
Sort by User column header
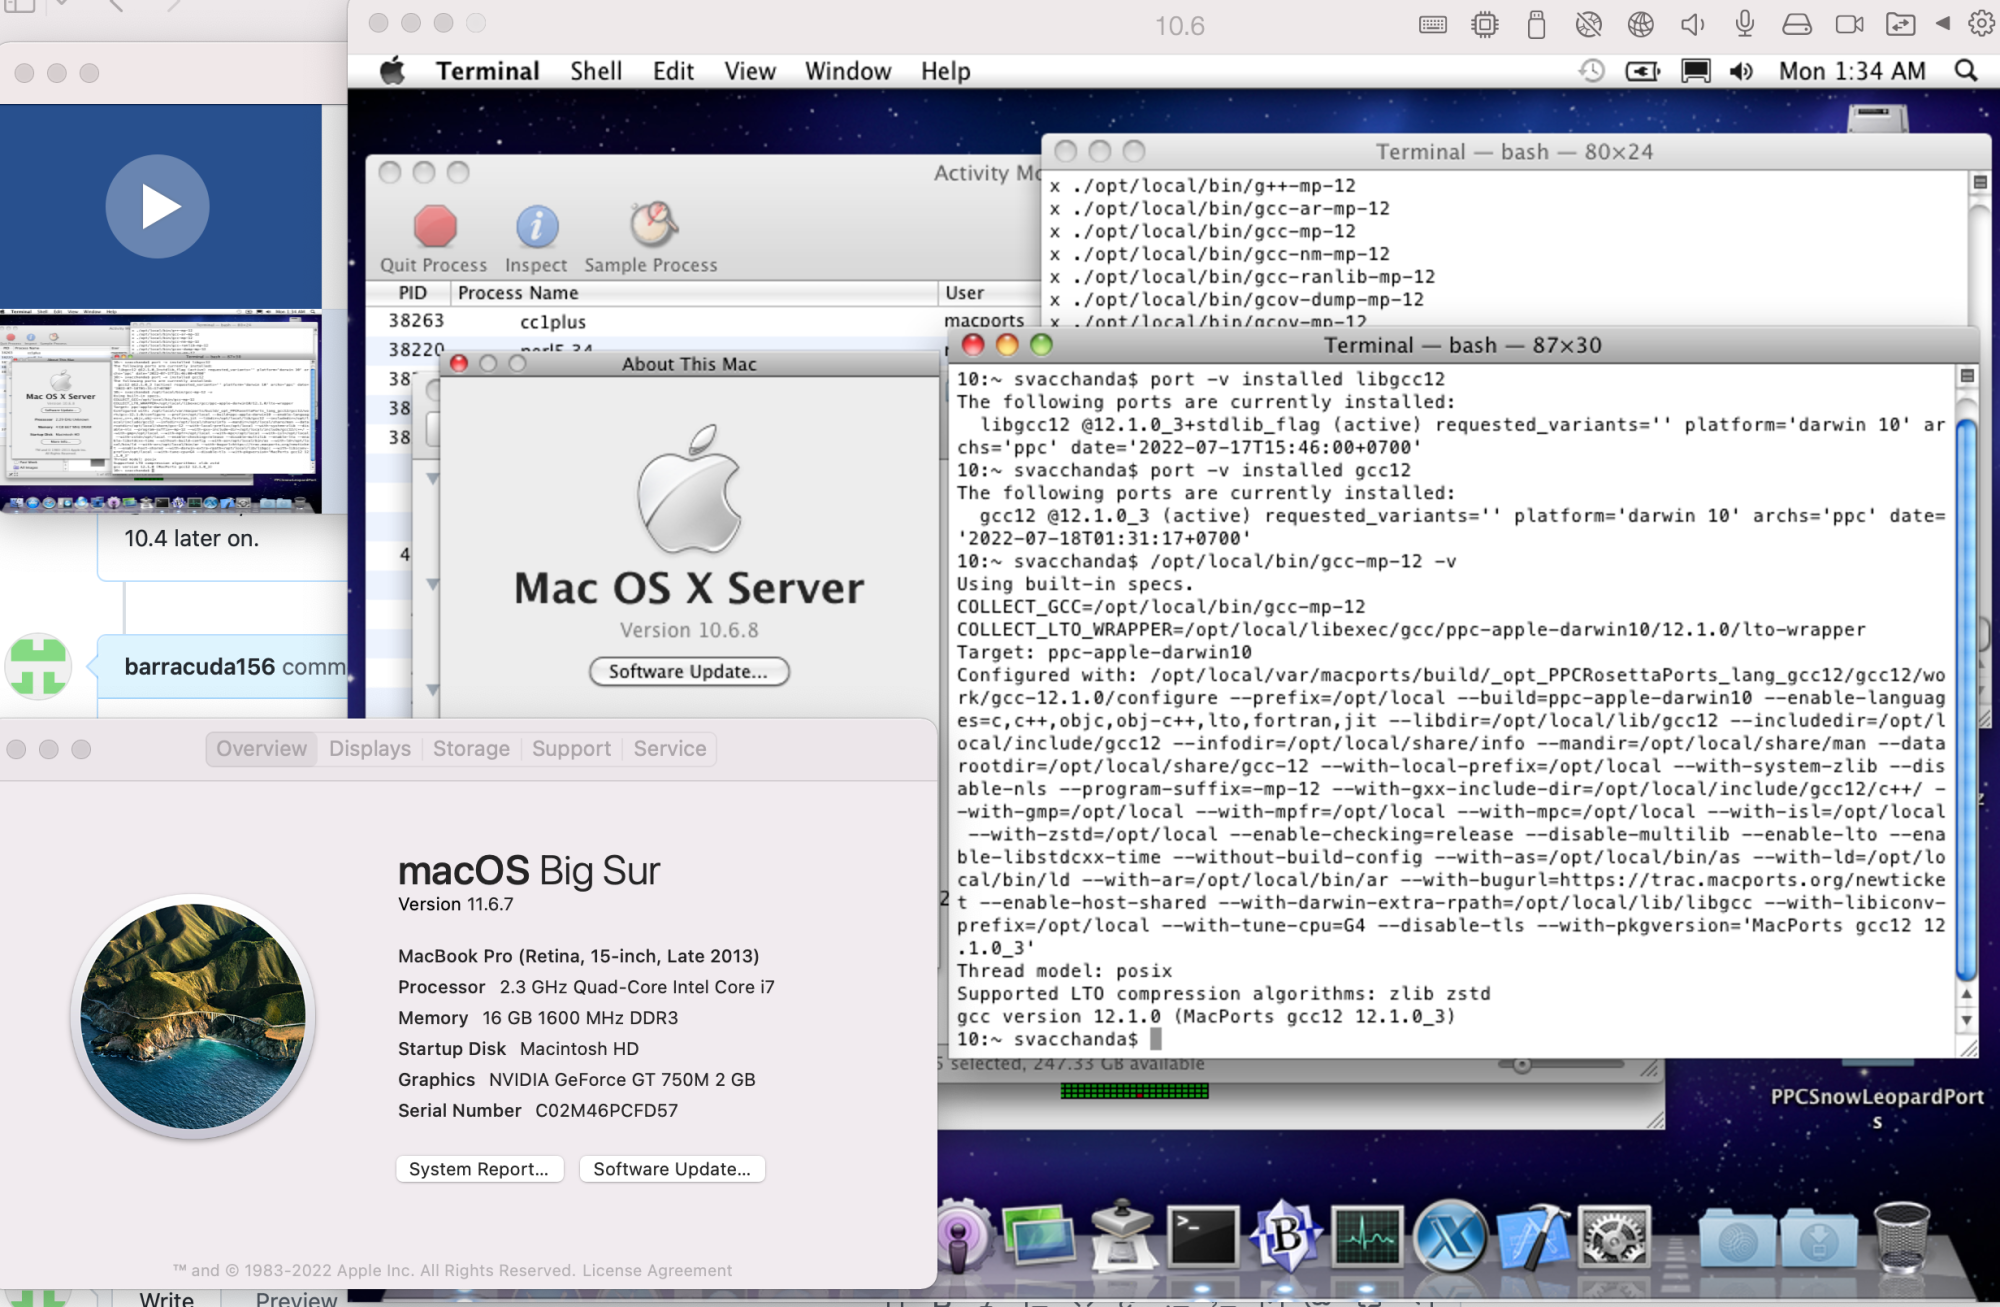tap(990, 293)
